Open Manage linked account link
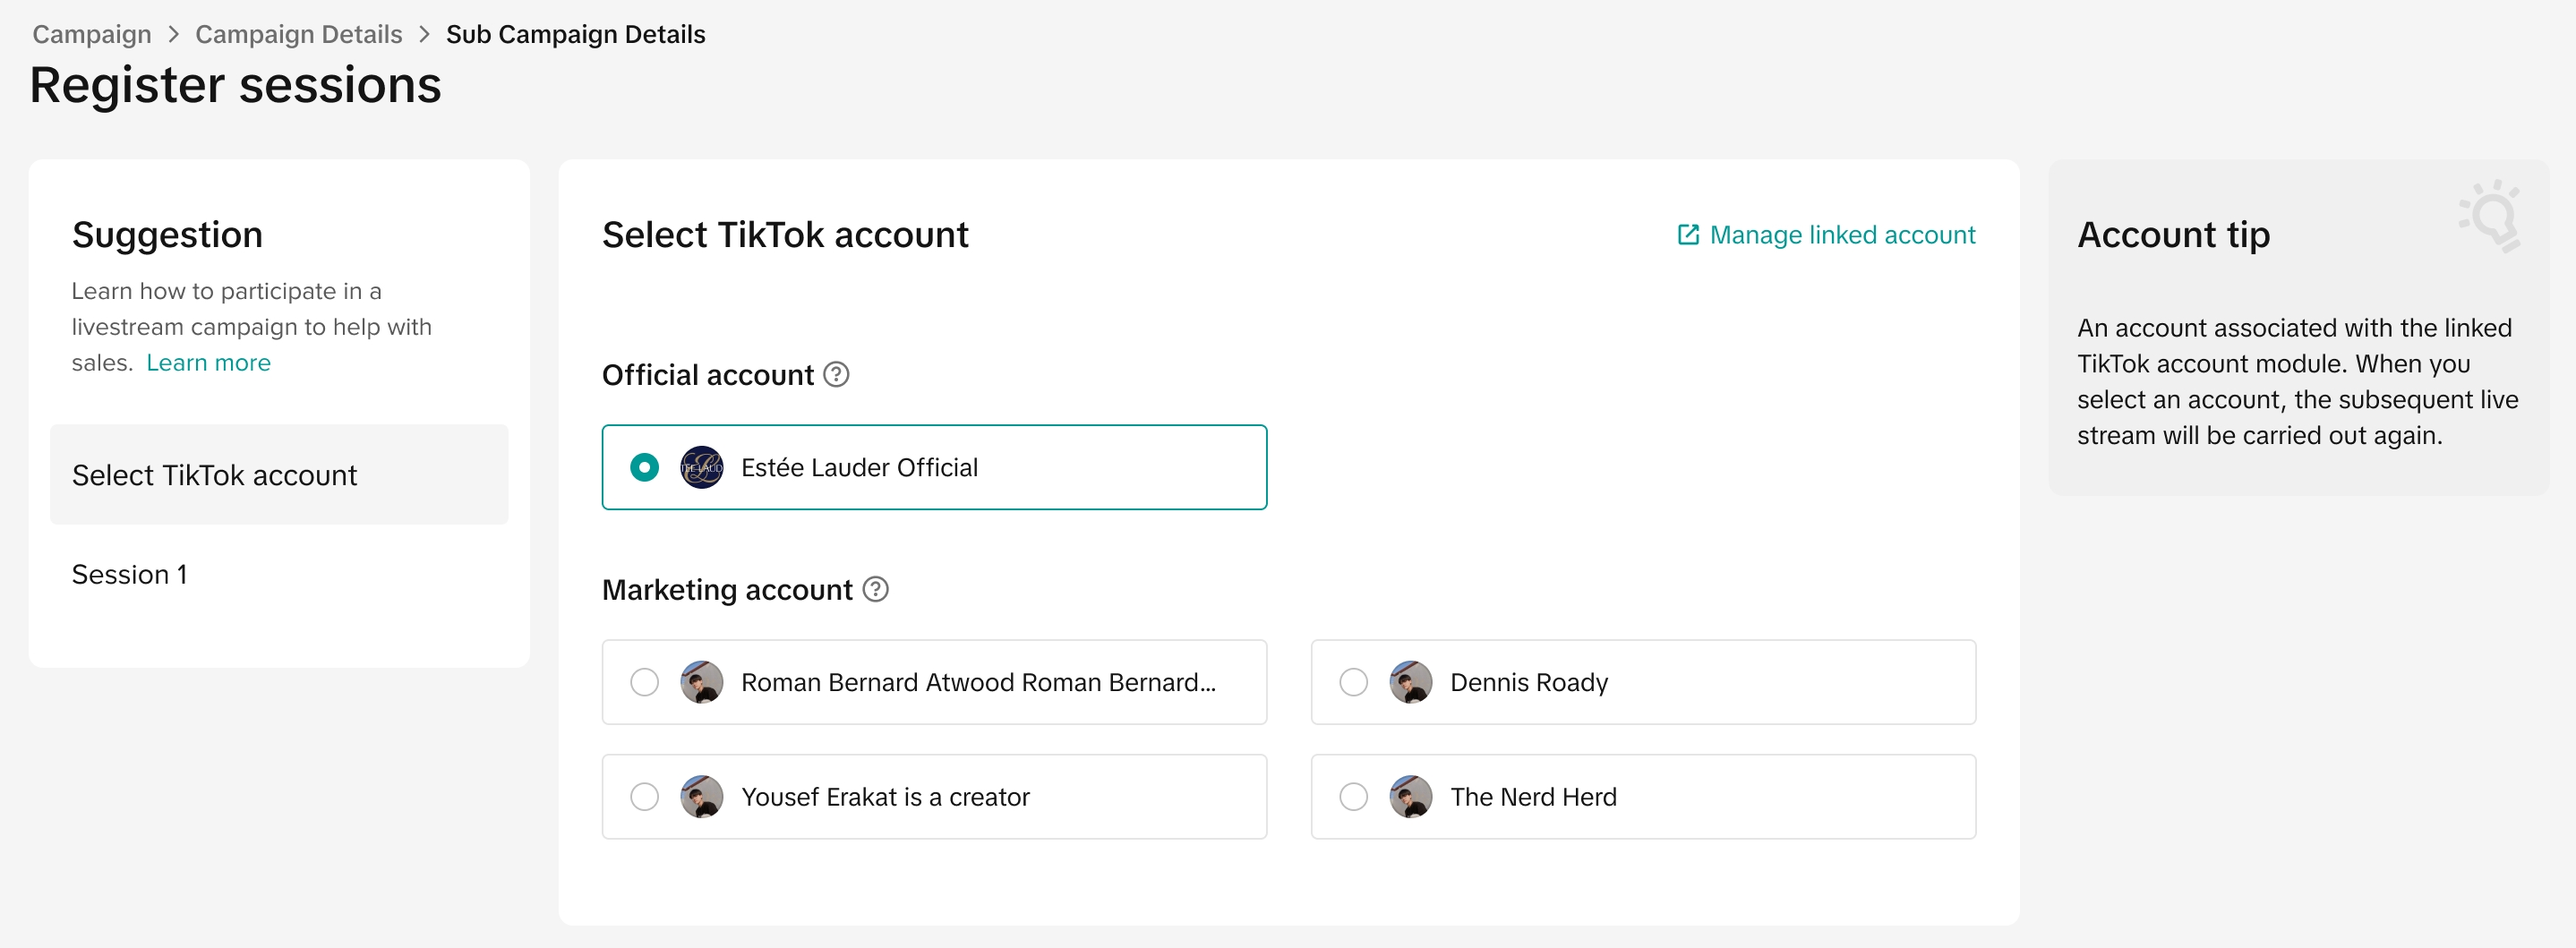The image size is (2576, 948). [1841, 235]
